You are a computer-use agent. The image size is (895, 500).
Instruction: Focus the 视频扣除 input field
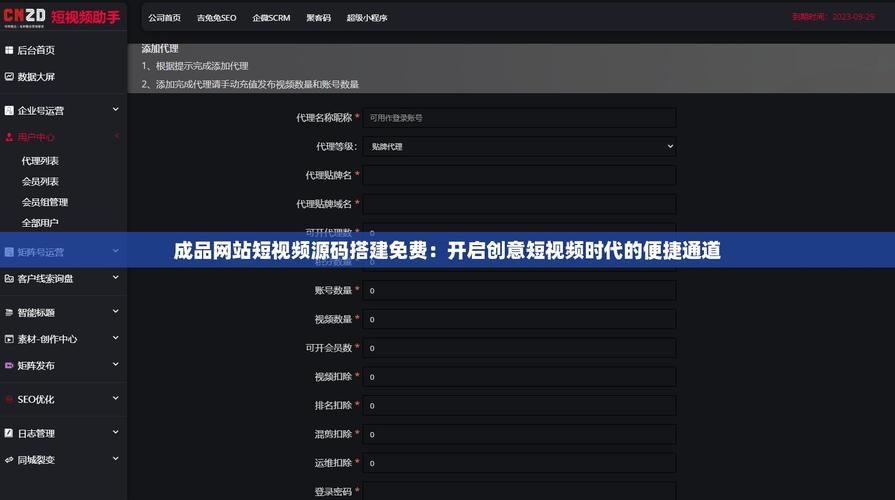coord(519,377)
